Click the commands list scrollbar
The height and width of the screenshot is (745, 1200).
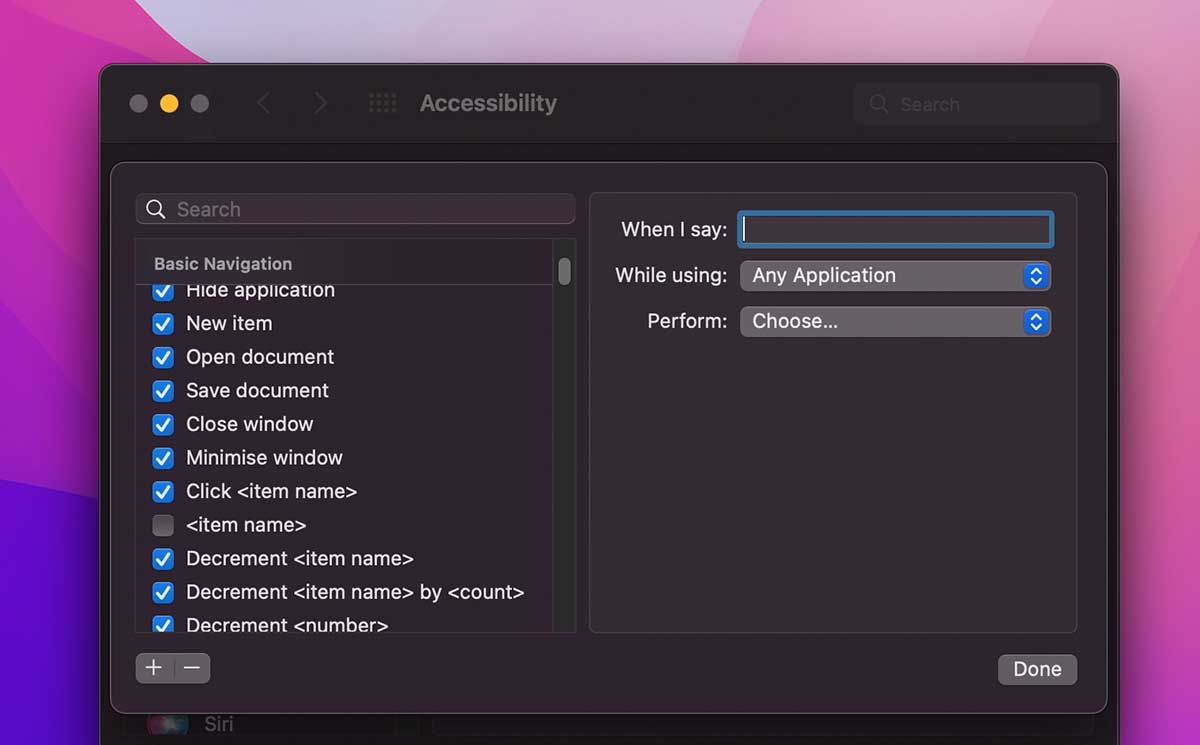coord(564,270)
